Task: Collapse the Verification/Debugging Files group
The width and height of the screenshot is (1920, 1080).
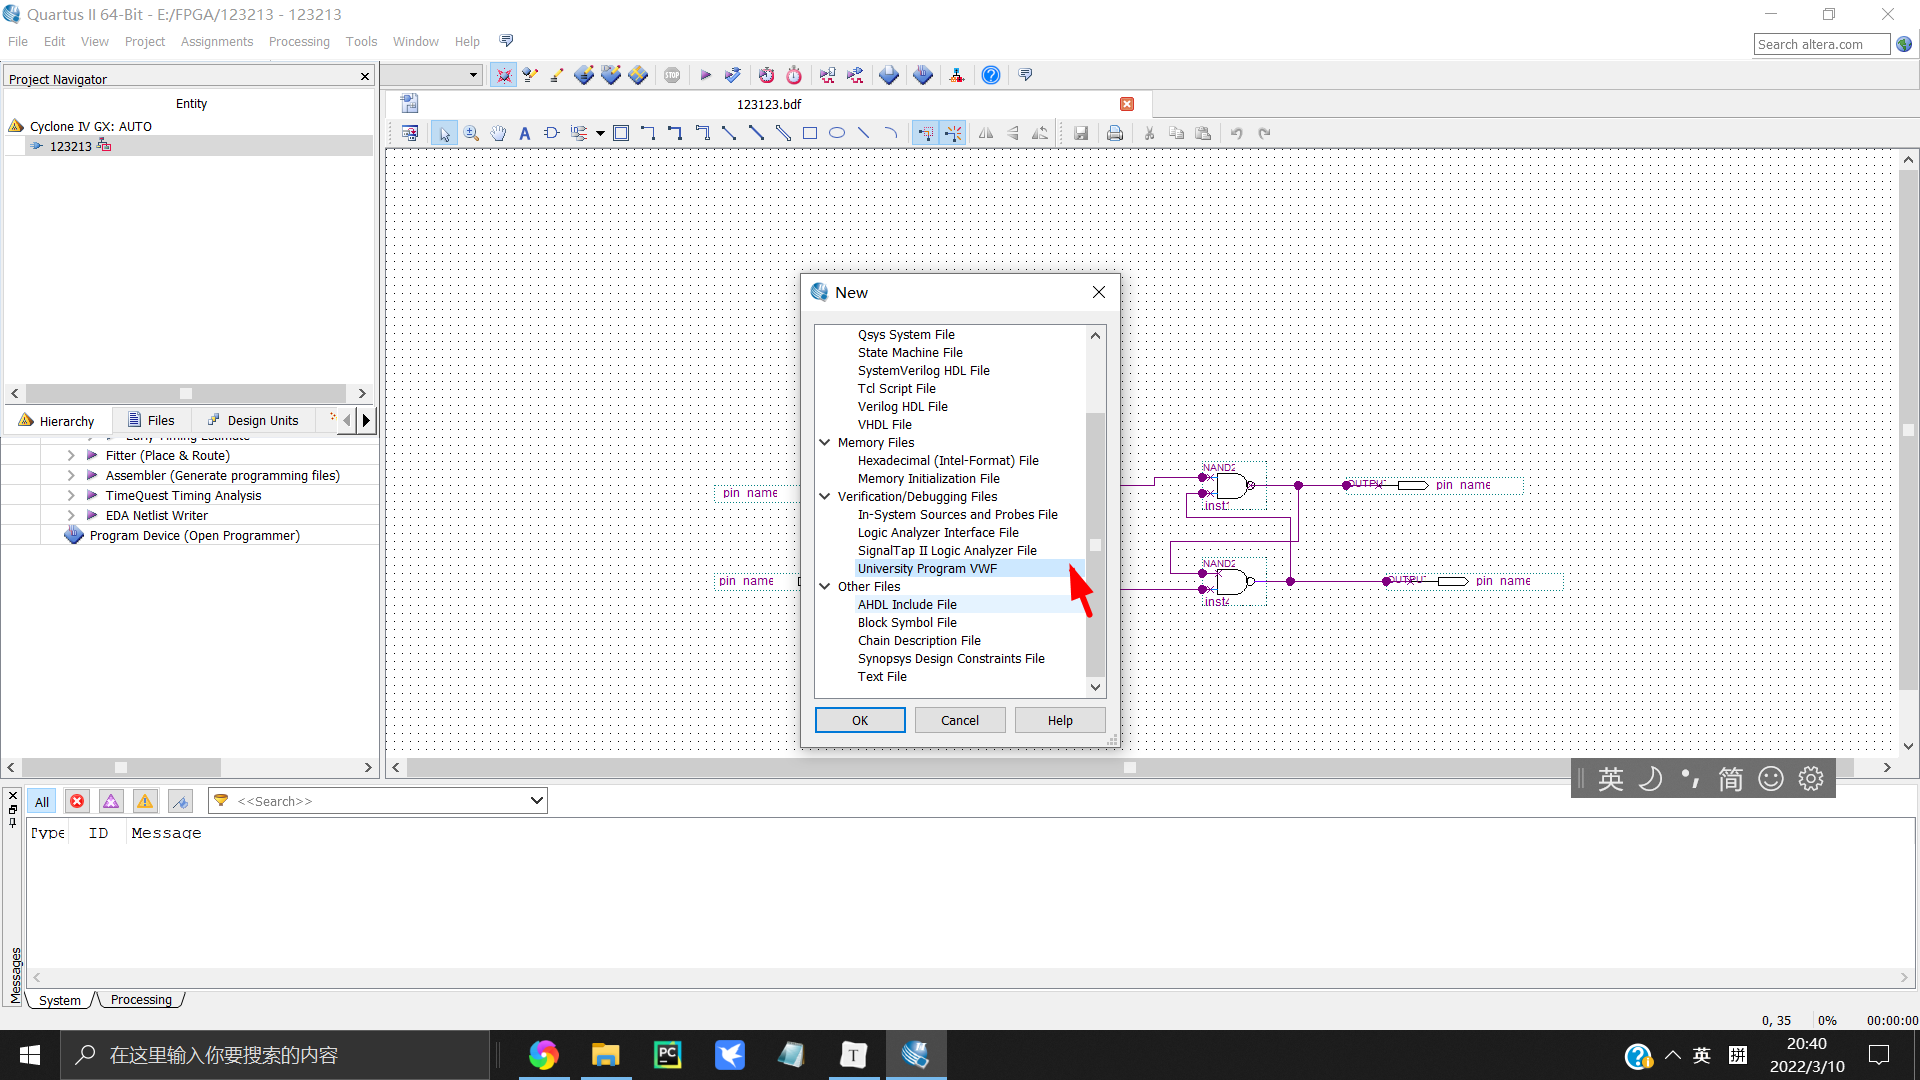Action: [x=825, y=496]
